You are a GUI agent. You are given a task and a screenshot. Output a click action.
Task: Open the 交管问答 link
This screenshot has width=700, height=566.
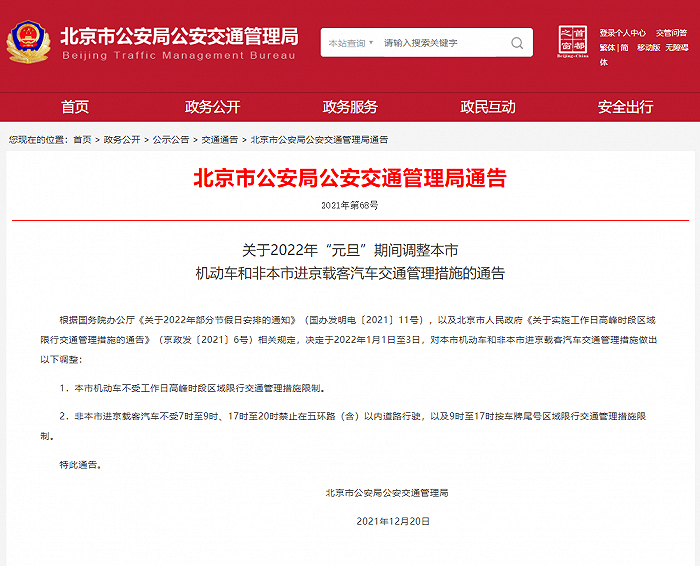(671, 33)
